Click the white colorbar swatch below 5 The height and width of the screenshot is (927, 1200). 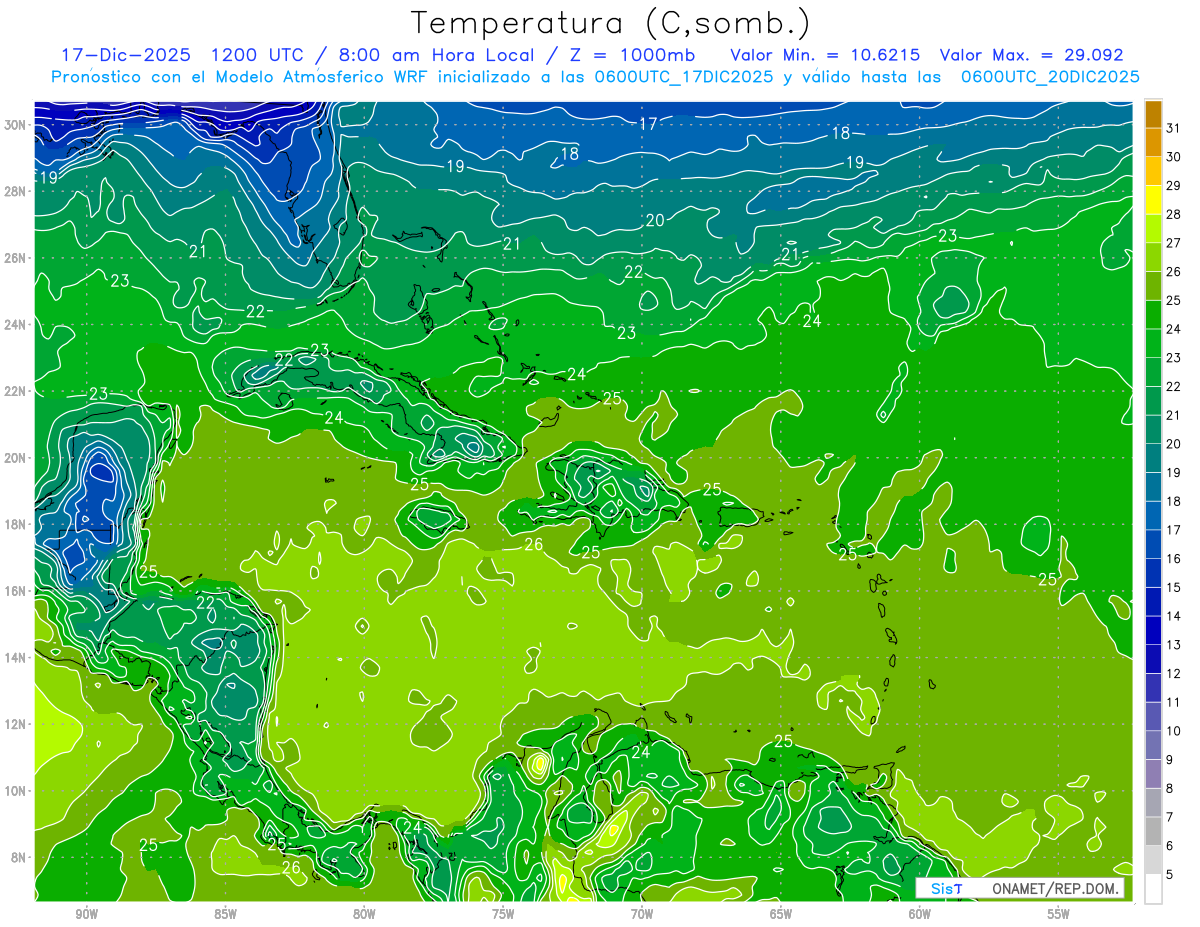[1153, 889]
